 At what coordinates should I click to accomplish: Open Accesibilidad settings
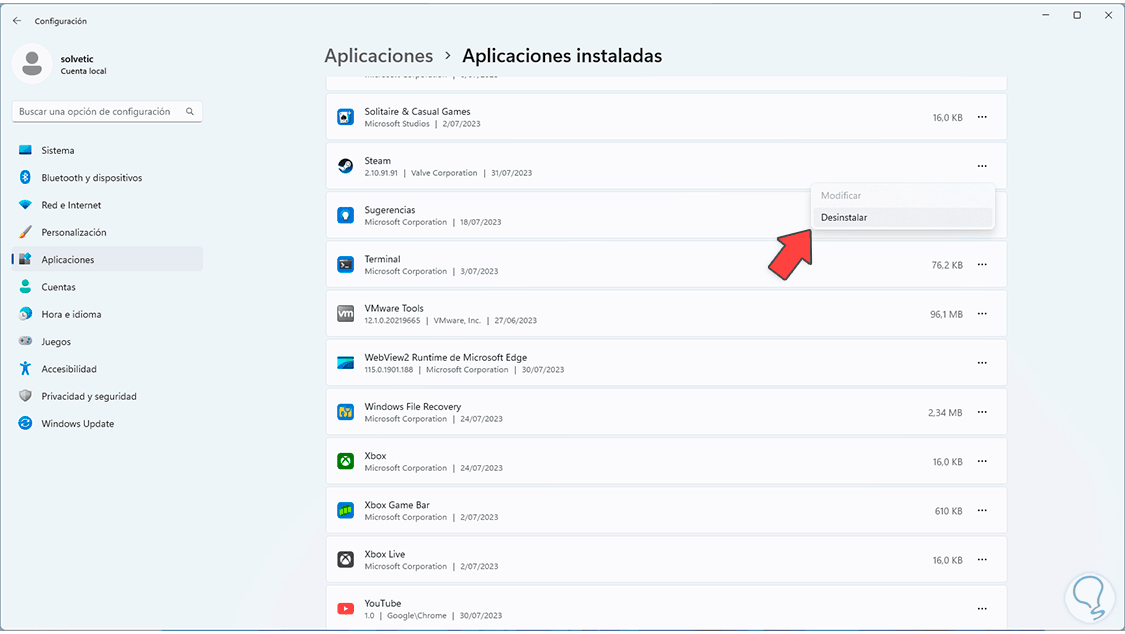[108, 369]
